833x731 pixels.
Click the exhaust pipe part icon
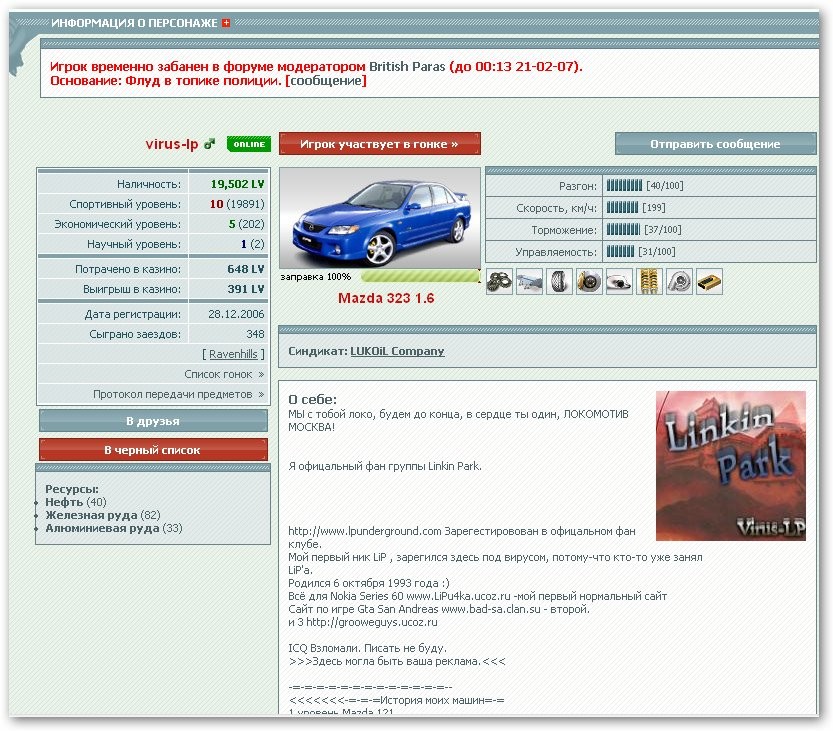click(619, 282)
